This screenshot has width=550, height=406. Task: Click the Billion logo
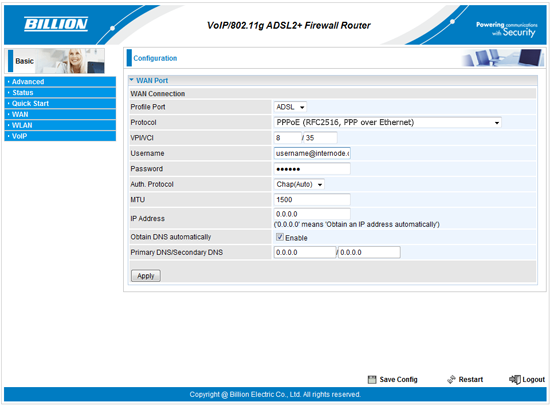pyautogui.click(x=56, y=24)
